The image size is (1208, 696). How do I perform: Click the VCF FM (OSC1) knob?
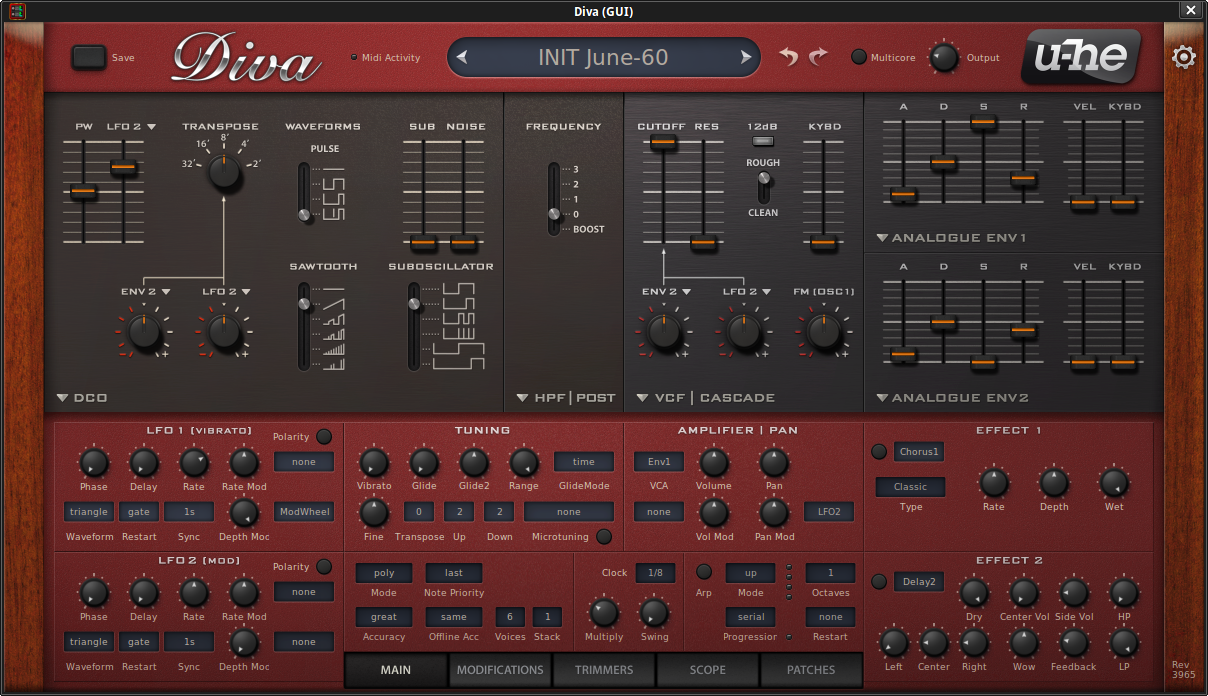(823, 332)
